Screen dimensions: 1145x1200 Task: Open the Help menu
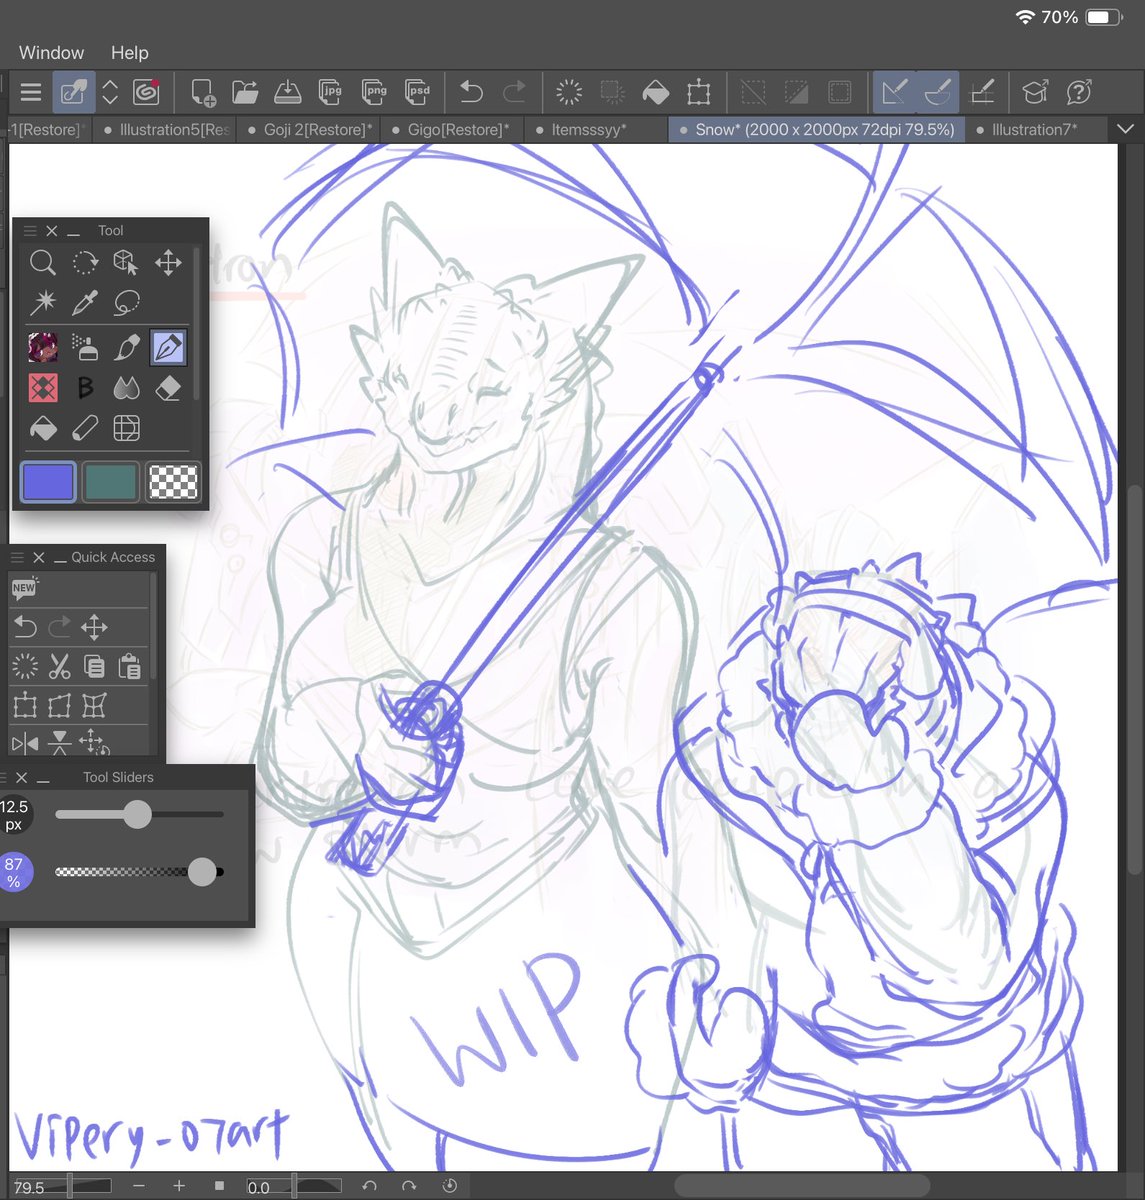pos(129,53)
